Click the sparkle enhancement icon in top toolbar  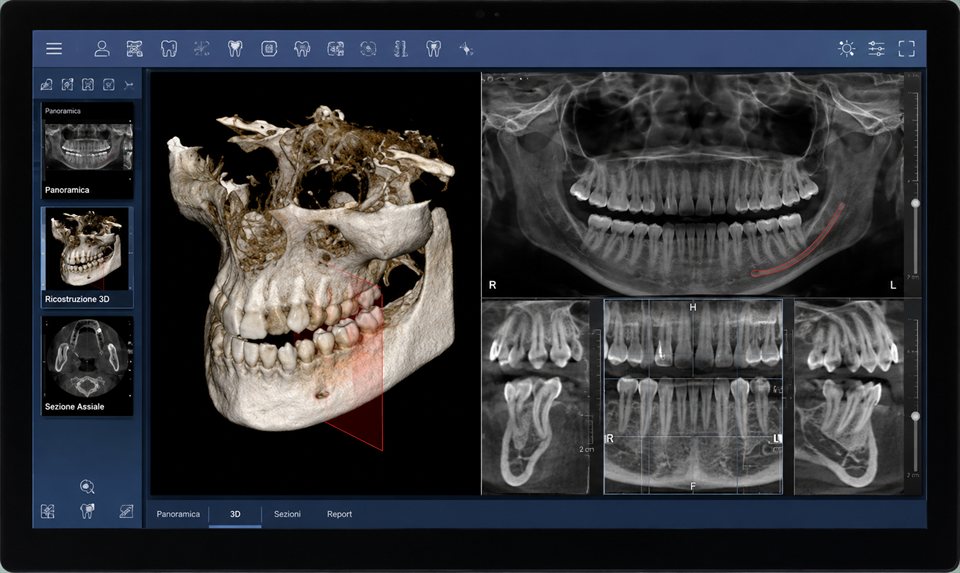pos(467,48)
